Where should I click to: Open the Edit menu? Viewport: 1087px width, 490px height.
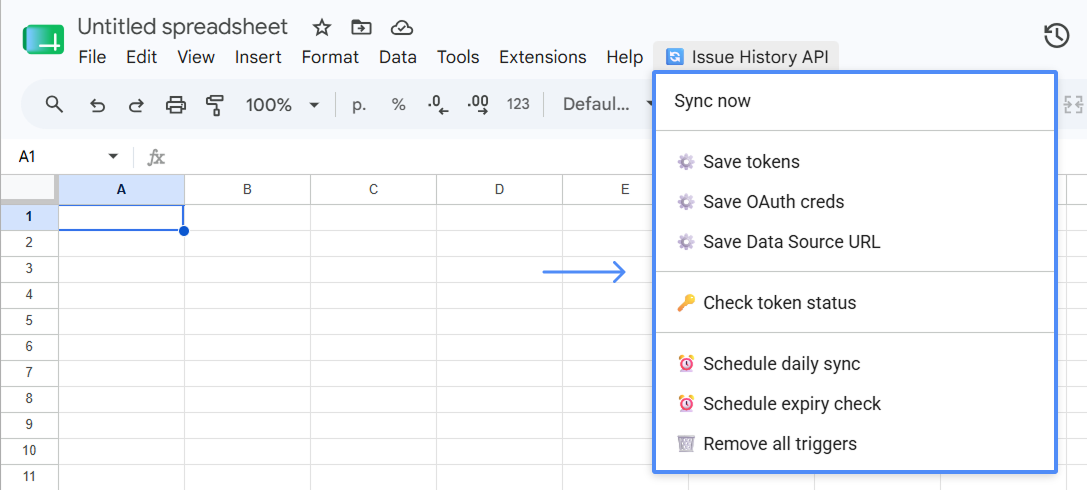(x=141, y=57)
